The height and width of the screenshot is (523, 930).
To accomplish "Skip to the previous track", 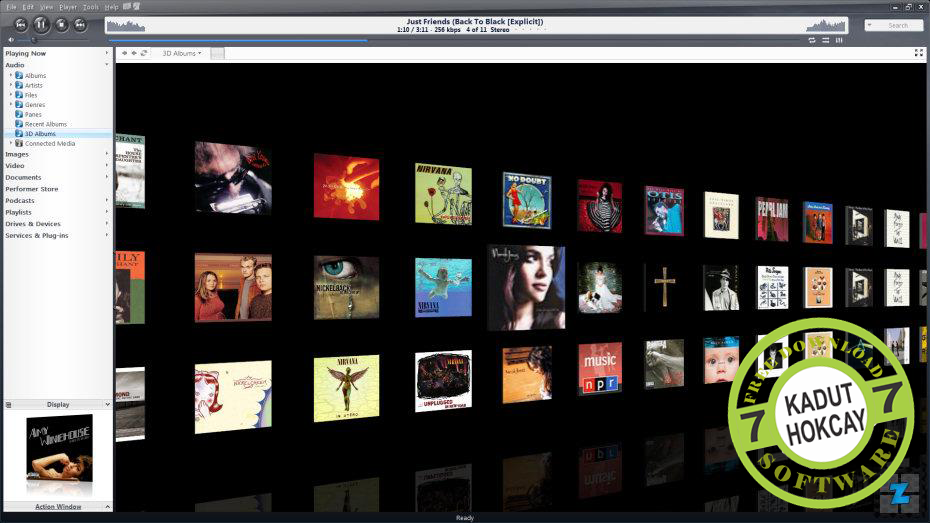I will (x=20, y=25).
